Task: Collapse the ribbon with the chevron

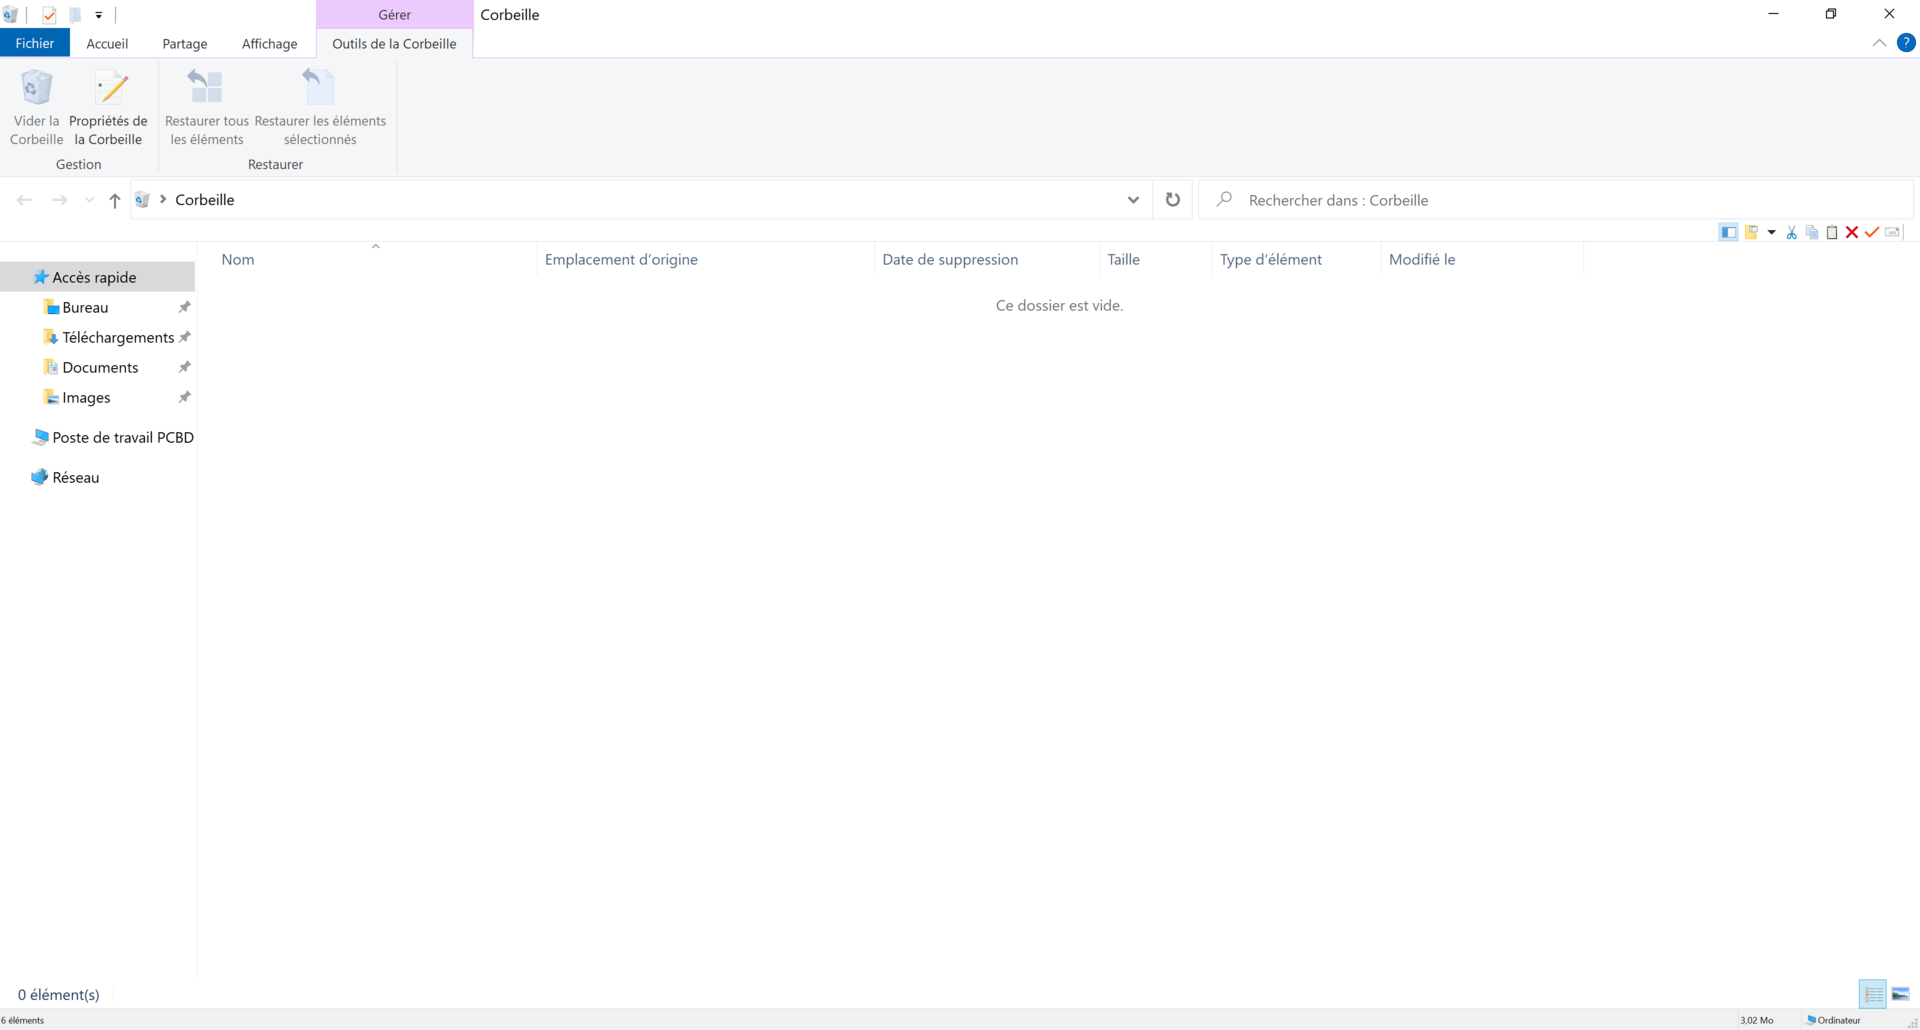Action: [x=1879, y=43]
